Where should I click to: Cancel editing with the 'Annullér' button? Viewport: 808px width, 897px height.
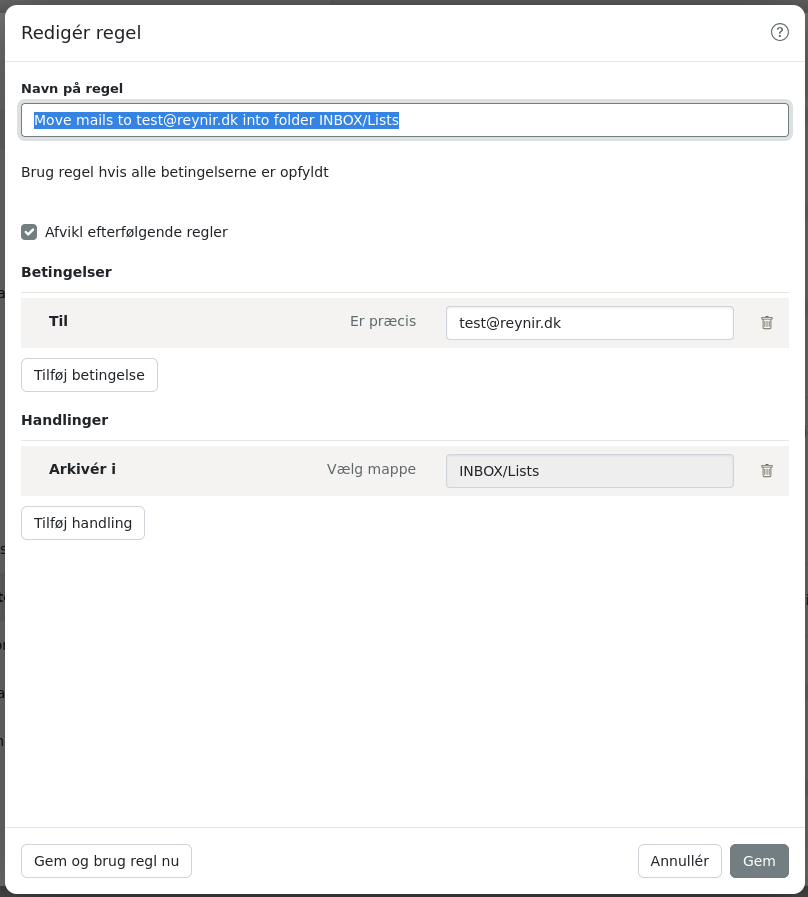680,861
